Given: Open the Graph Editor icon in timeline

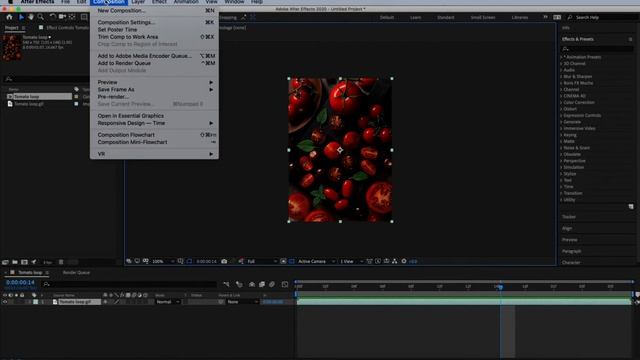Looking at the screenshot, I should click(285, 284).
